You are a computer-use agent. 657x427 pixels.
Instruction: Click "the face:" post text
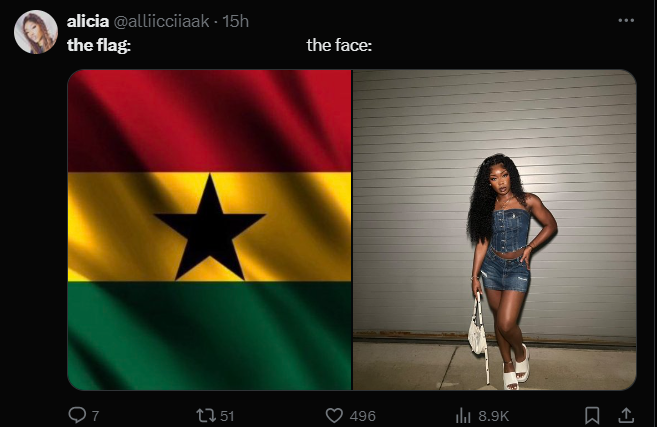[x=339, y=45]
